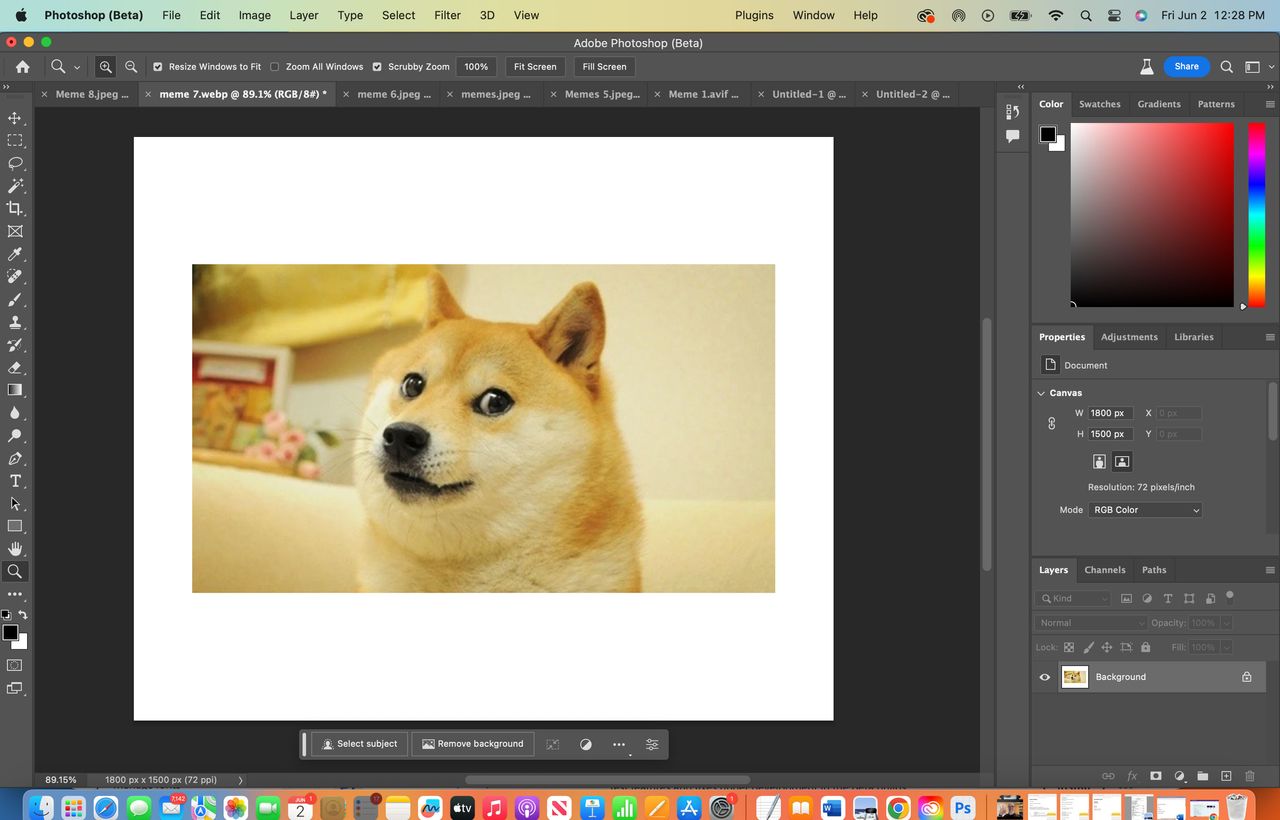Viewport: 1280px width, 820px height.
Task: Select the Pen tool
Action: 15,458
